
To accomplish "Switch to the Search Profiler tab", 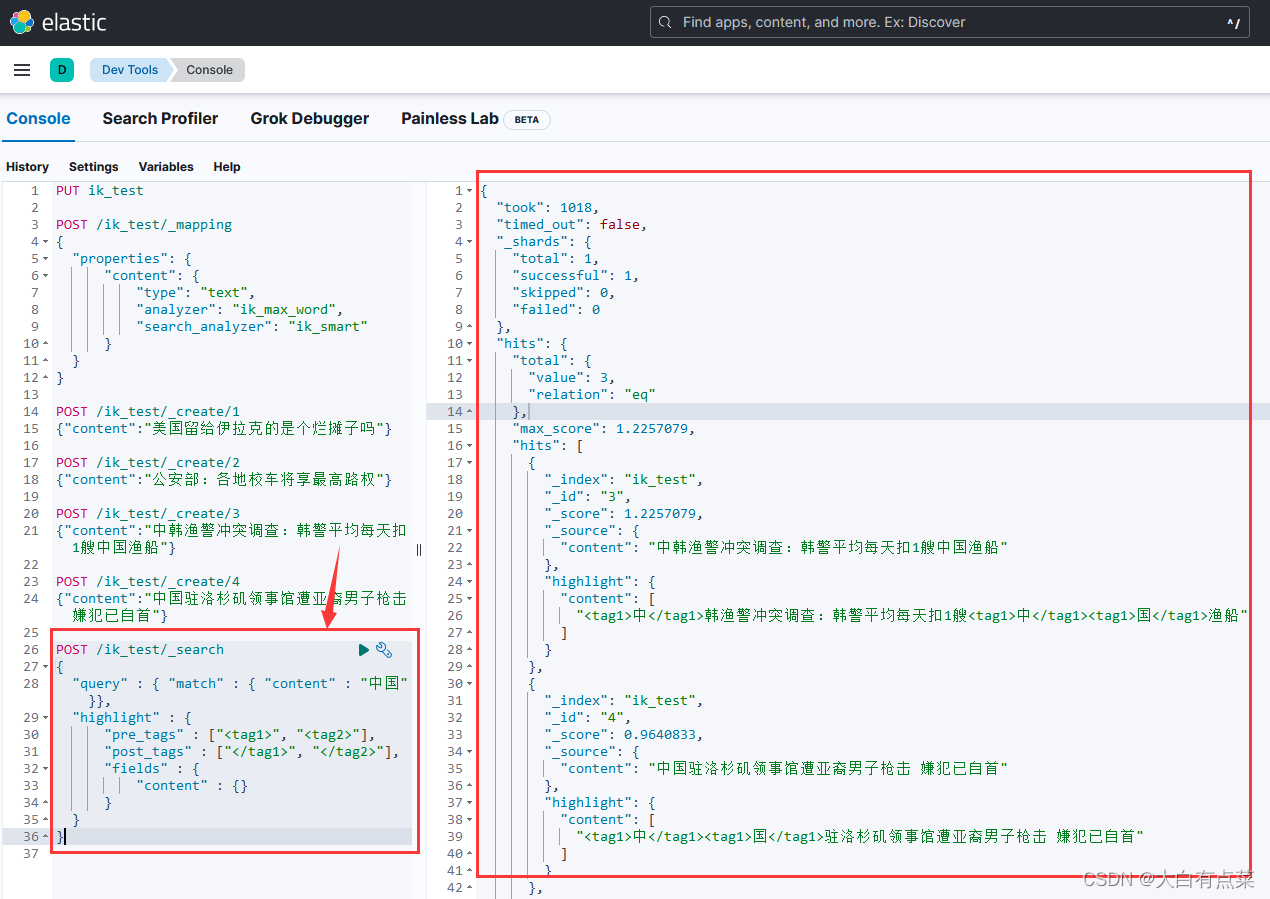I will (160, 118).
